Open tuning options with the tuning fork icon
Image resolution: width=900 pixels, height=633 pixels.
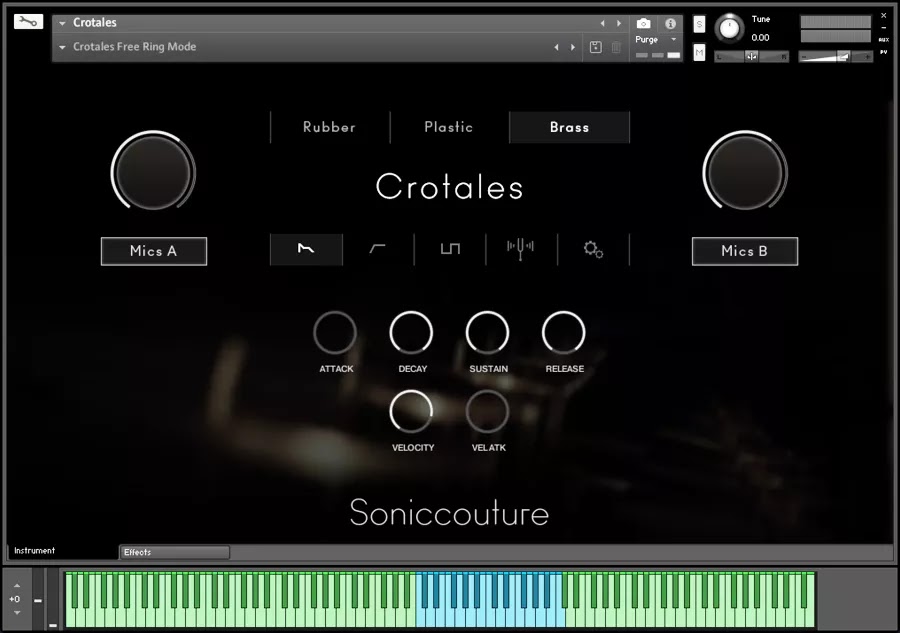521,249
